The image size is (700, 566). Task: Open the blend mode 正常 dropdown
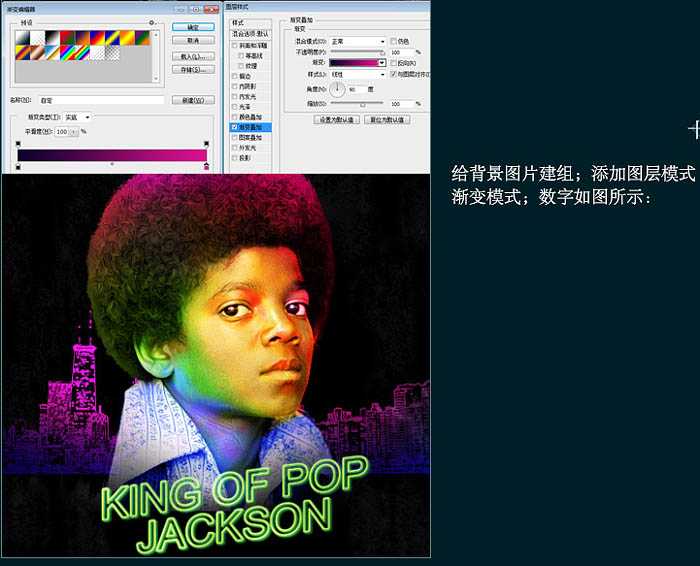pos(358,42)
